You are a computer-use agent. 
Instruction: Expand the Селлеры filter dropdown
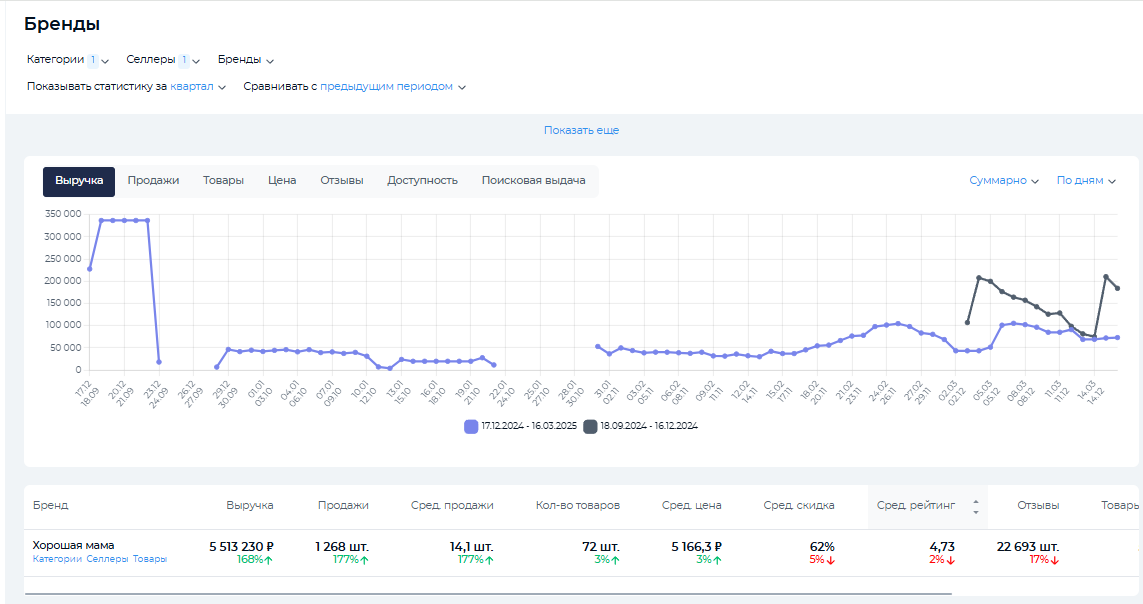click(x=163, y=60)
